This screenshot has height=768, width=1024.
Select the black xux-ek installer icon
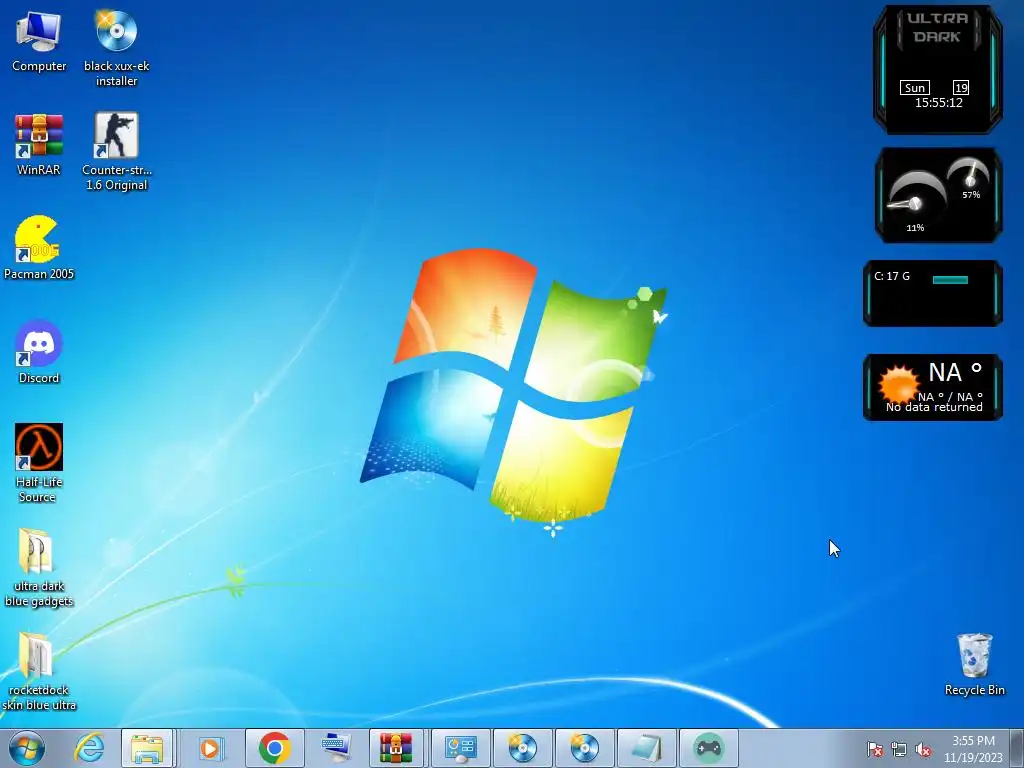click(x=116, y=49)
